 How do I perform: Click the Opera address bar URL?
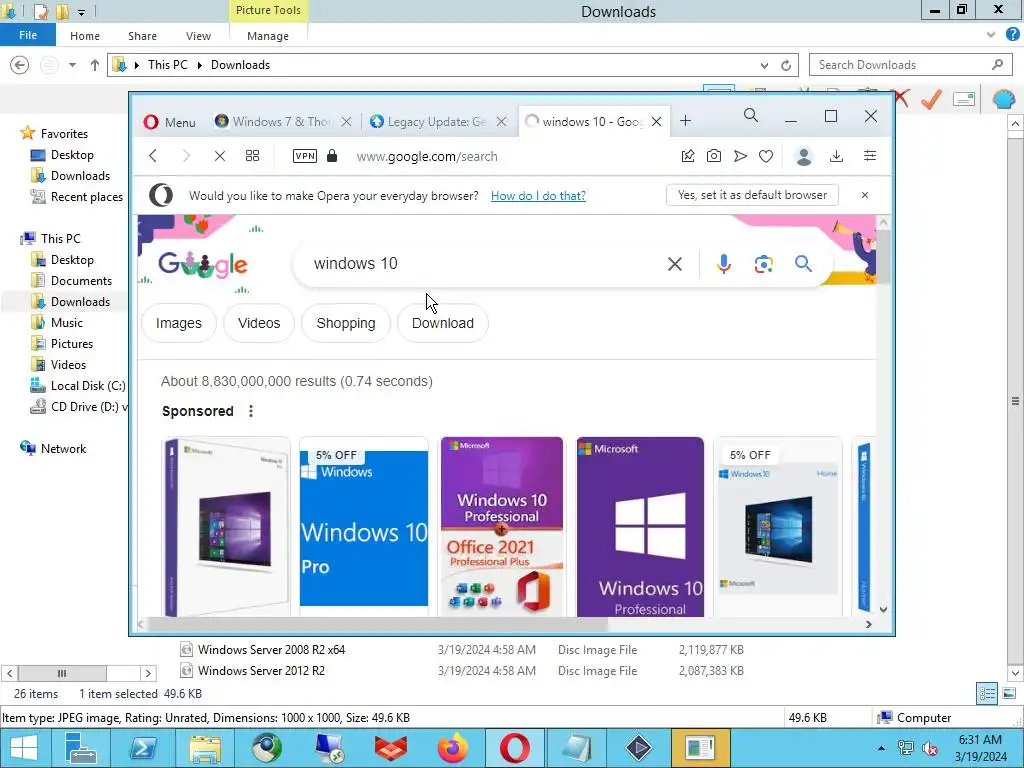pos(427,157)
